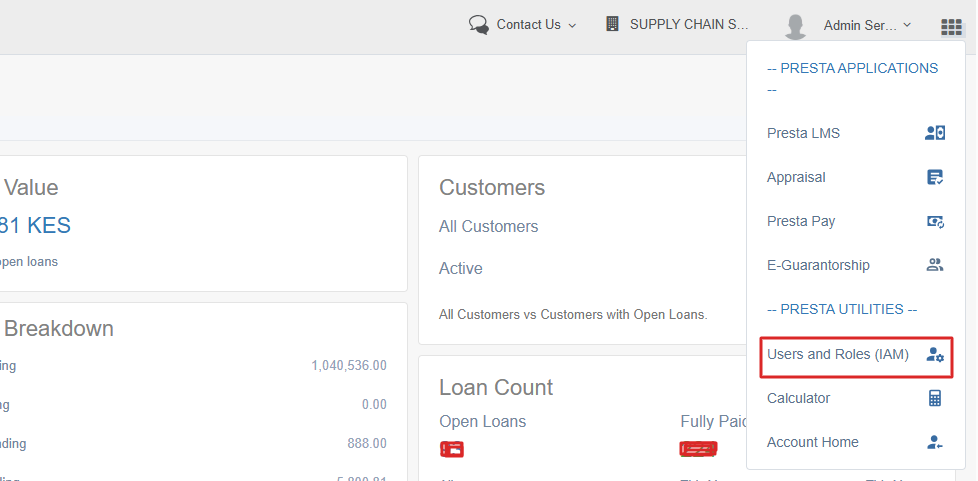Select Presta Pay menu entry

pyautogui.click(x=801, y=221)
